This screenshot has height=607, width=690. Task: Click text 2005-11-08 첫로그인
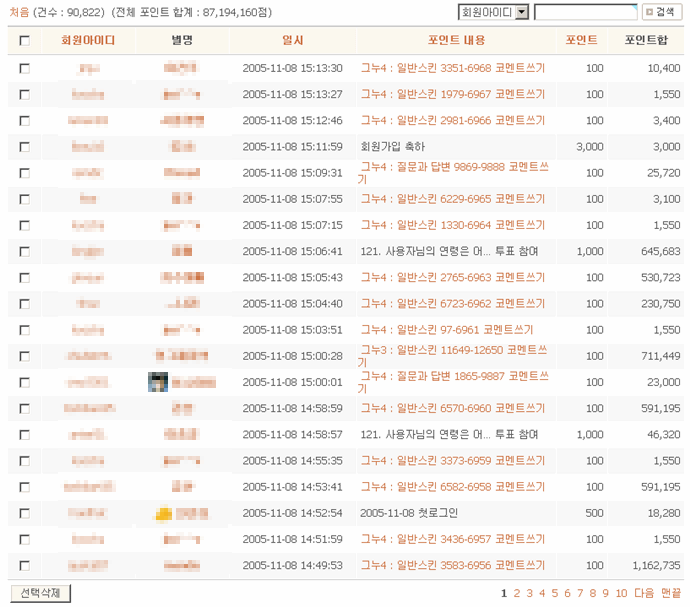(x=409, y=513)
